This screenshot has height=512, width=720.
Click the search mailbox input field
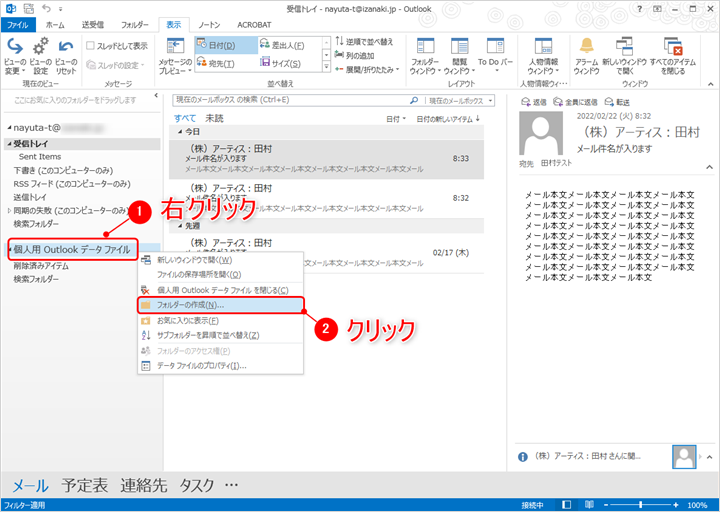click(291, 100)
